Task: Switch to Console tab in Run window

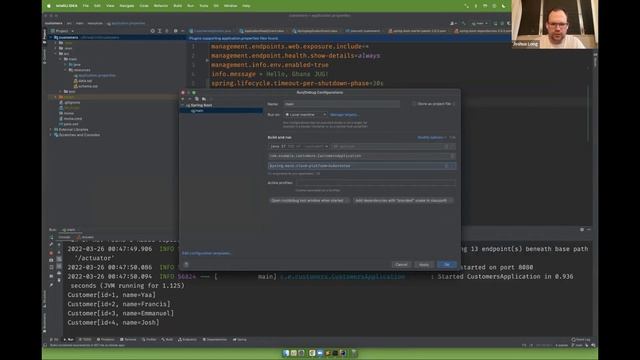Action: coord(64,237)
